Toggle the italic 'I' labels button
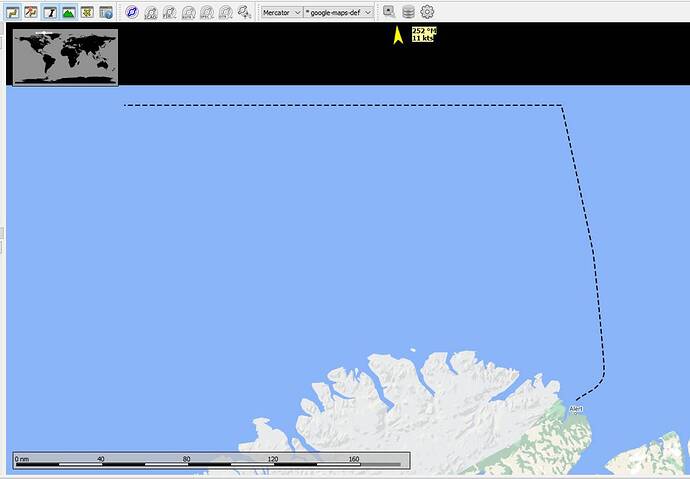 click(50, 12)
